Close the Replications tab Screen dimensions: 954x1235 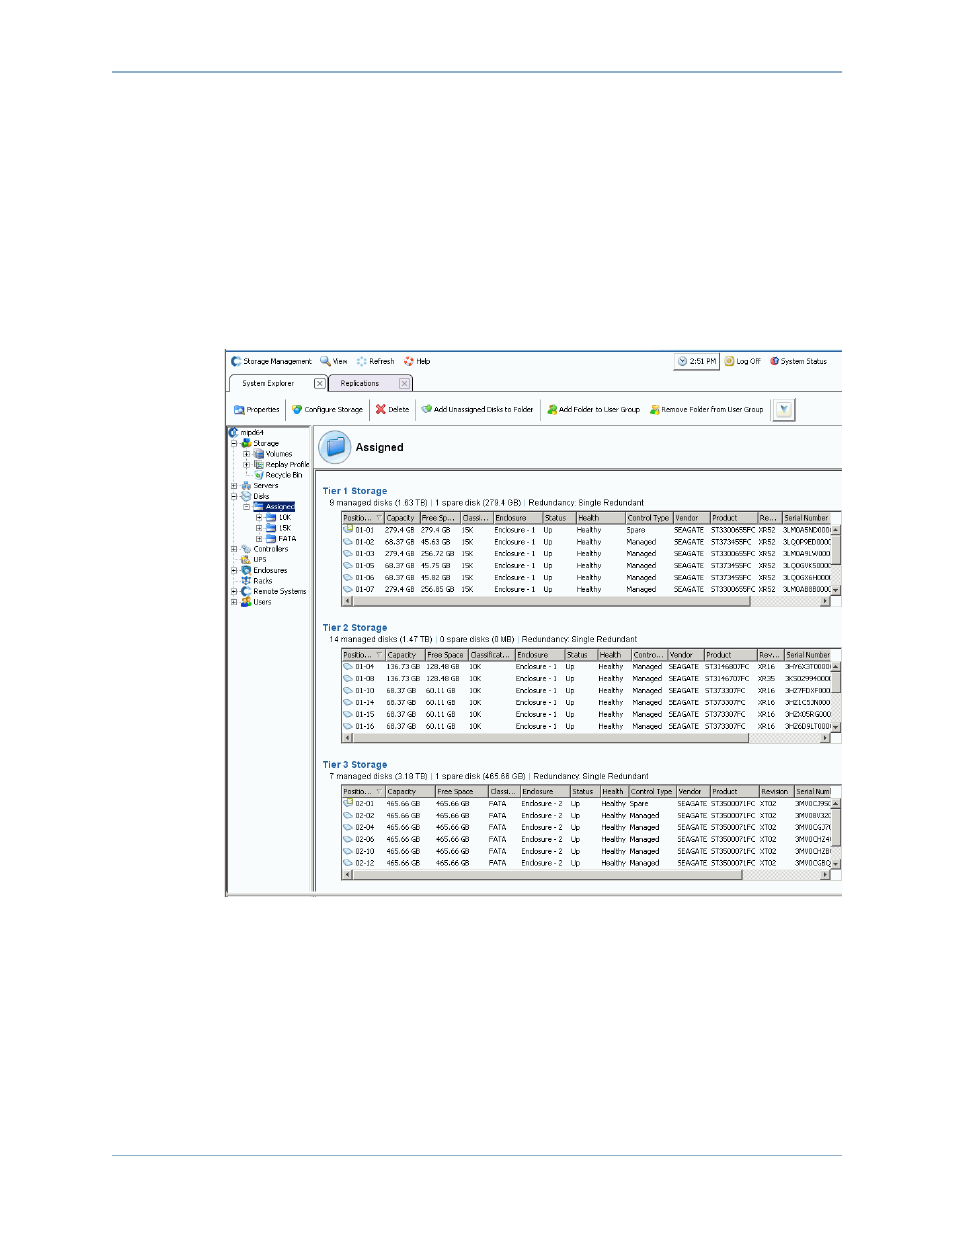pos(404,383)
